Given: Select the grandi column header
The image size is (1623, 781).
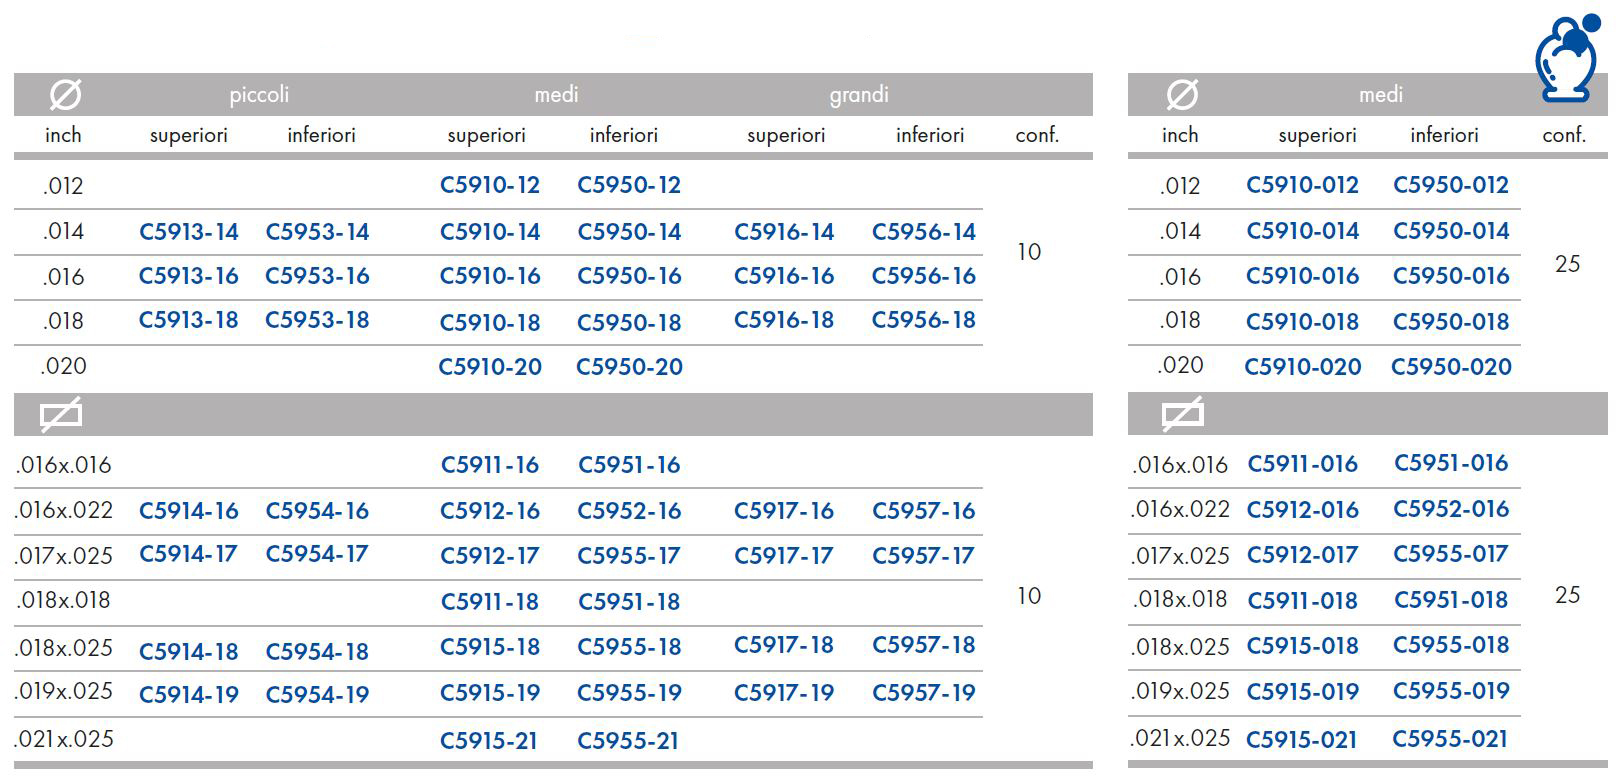Looking at the screenshot, I should [x=859, y=95].
